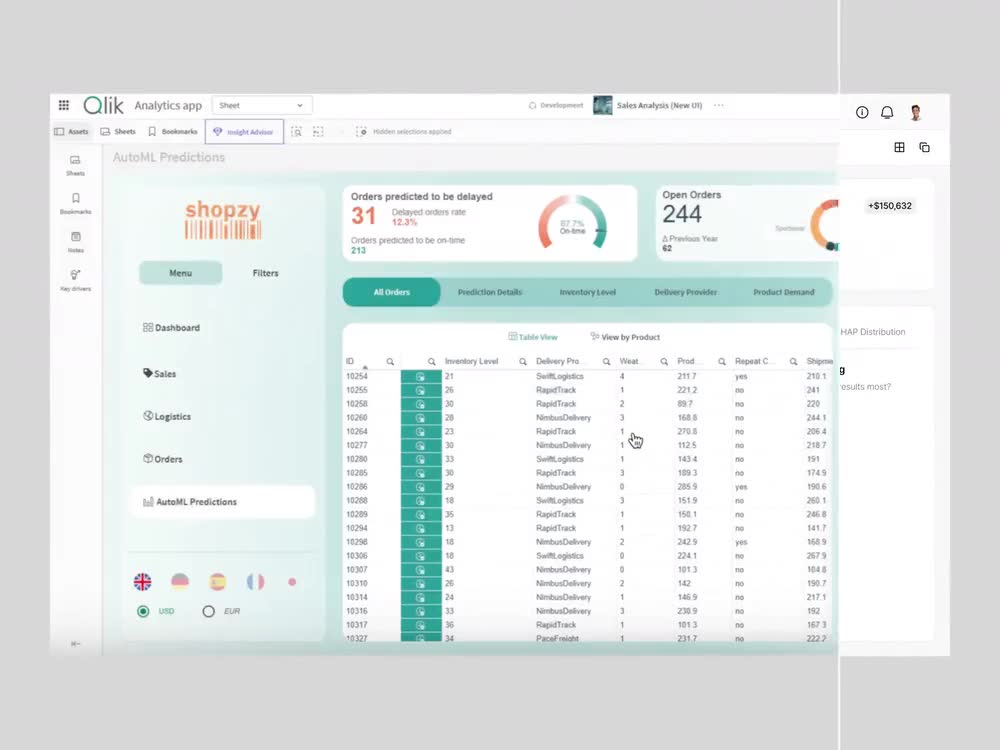The image size is (1000, 750).
Task: Open Bookmarks in the left sidebar
Action: (75, 203)
